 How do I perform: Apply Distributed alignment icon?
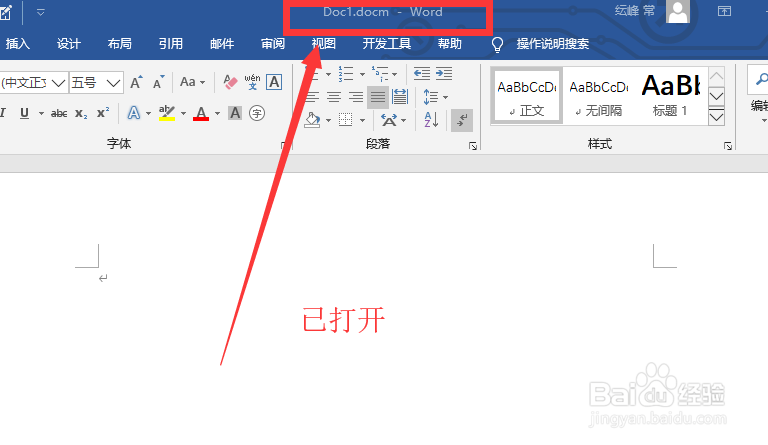[400, 97]
